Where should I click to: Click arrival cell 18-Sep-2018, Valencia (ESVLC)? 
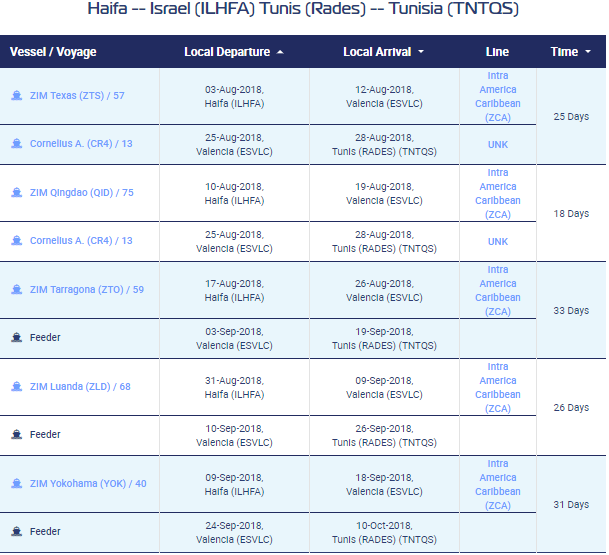click(384, 485)
